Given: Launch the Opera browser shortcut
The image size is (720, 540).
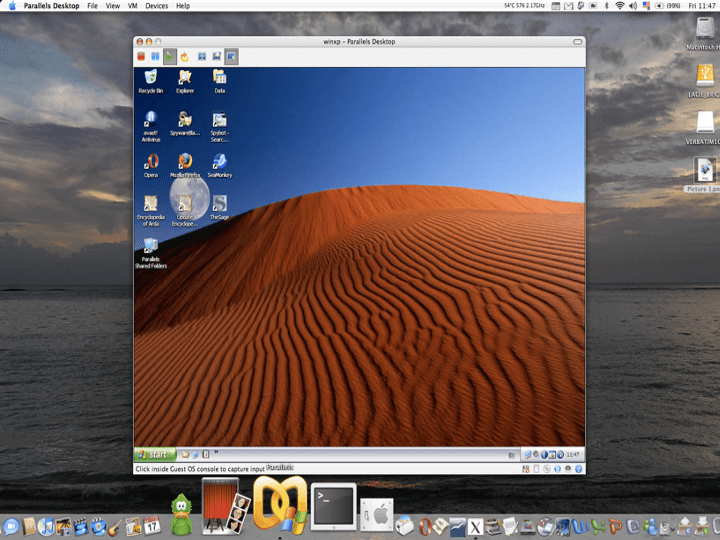Looking at the screenshot, I should [x=151, y=161].
